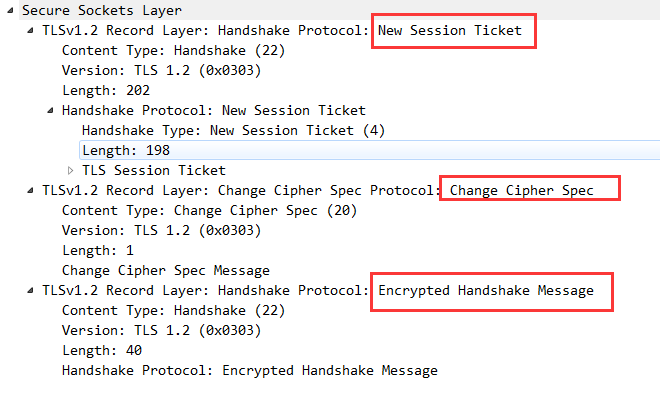
Task: Click the highlighted New Session Ticket text
Action: click(x=450, y=31)
